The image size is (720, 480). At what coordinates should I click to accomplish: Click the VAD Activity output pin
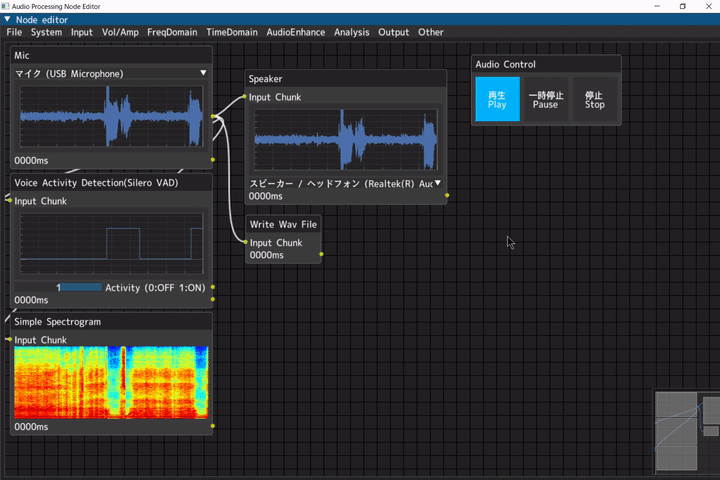[213, 287]
